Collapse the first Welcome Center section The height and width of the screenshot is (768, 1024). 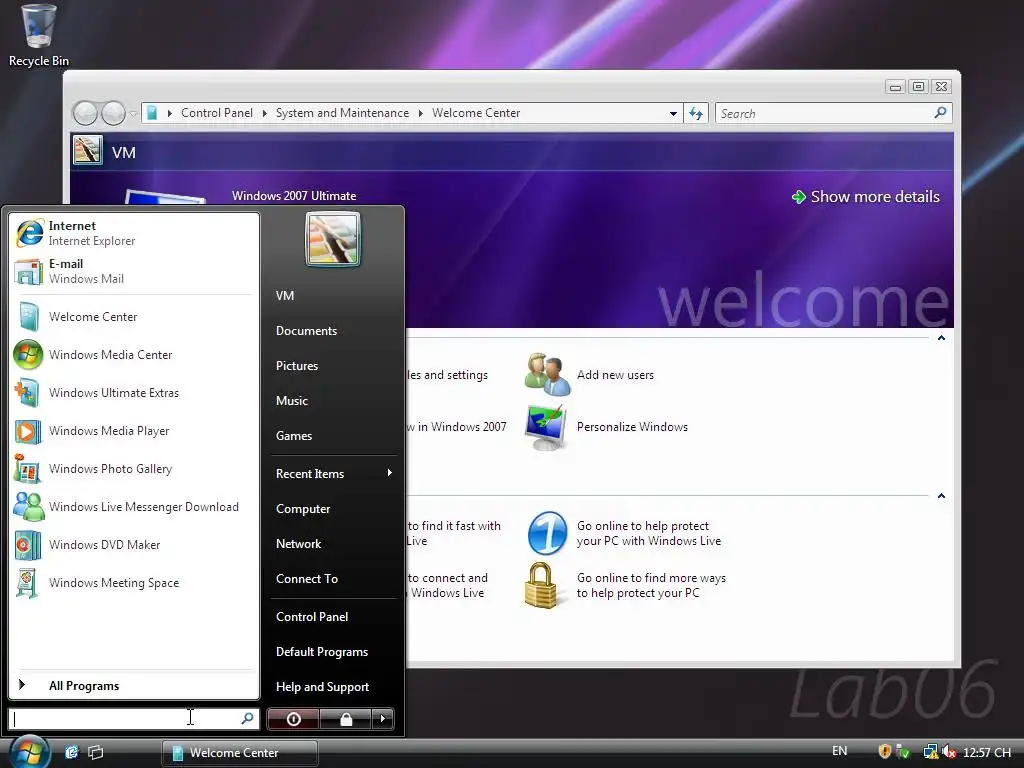(x=941, y=338)
